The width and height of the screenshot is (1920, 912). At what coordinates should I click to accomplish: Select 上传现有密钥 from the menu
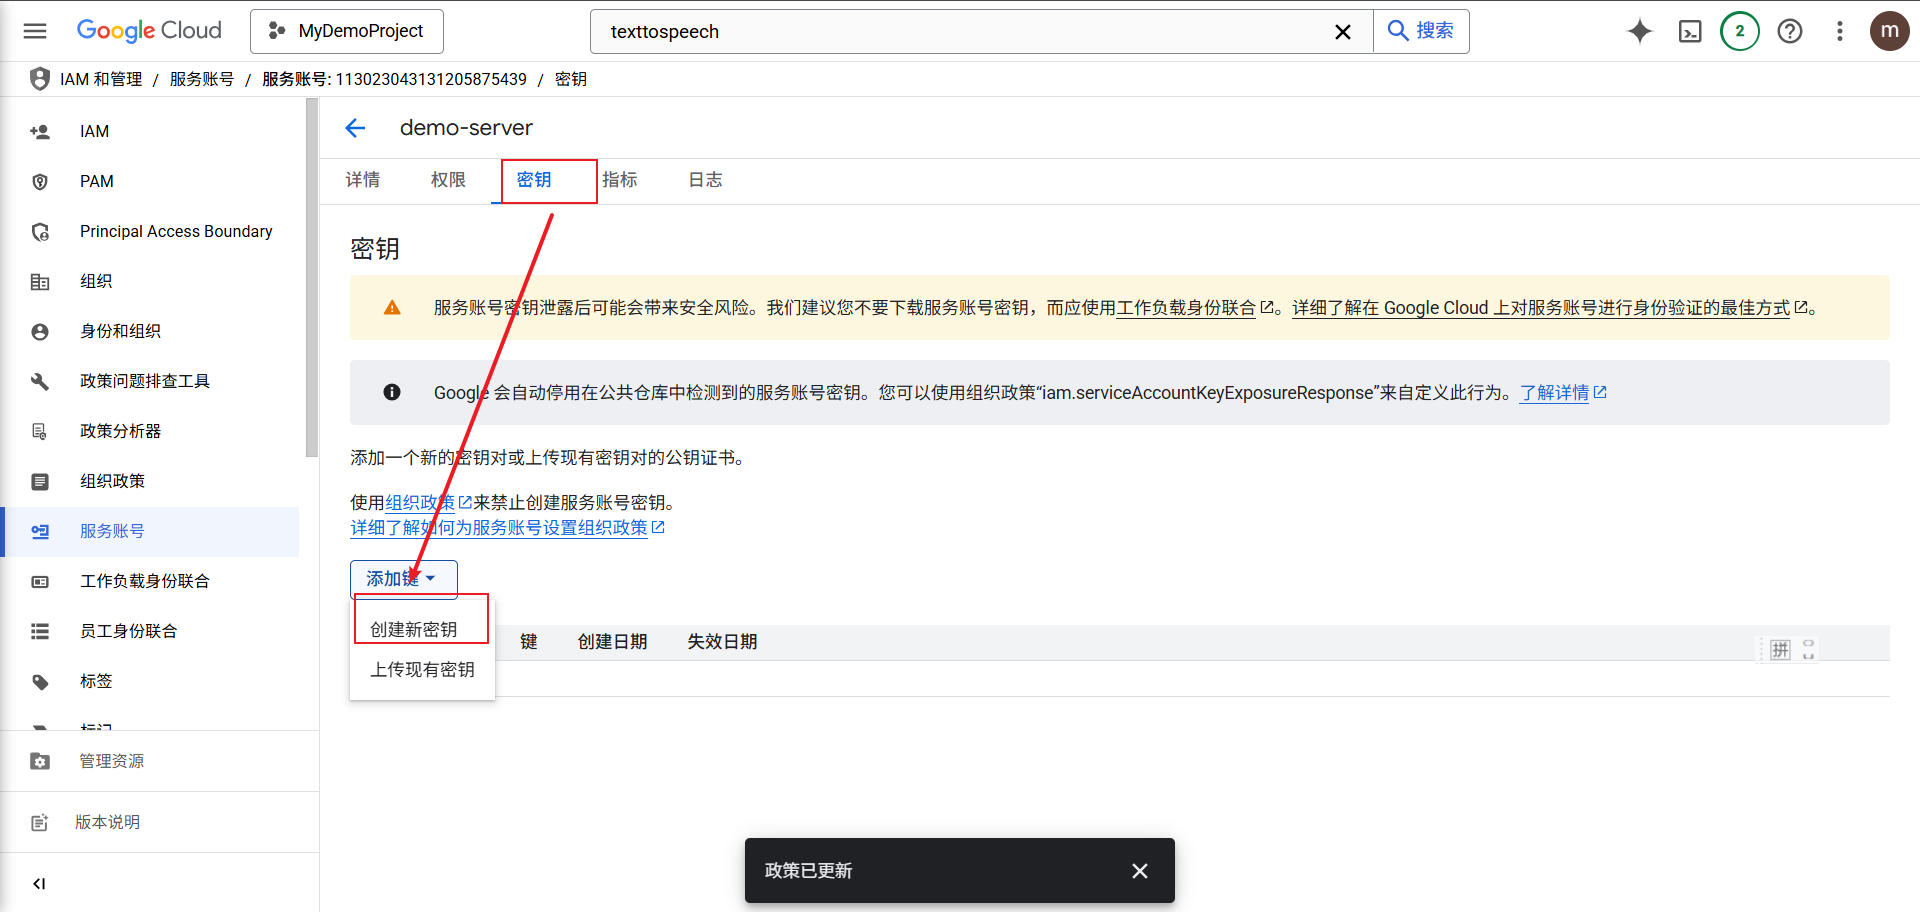click(422, 669)
